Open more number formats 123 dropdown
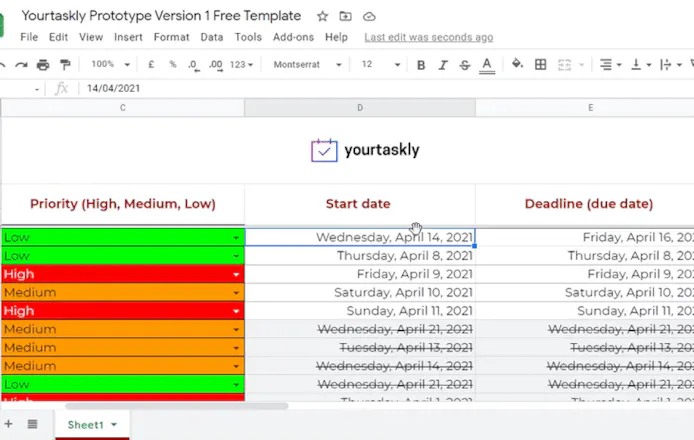Image resolution: width=694 pixels, height=440 pixels. tap(241, 65)
